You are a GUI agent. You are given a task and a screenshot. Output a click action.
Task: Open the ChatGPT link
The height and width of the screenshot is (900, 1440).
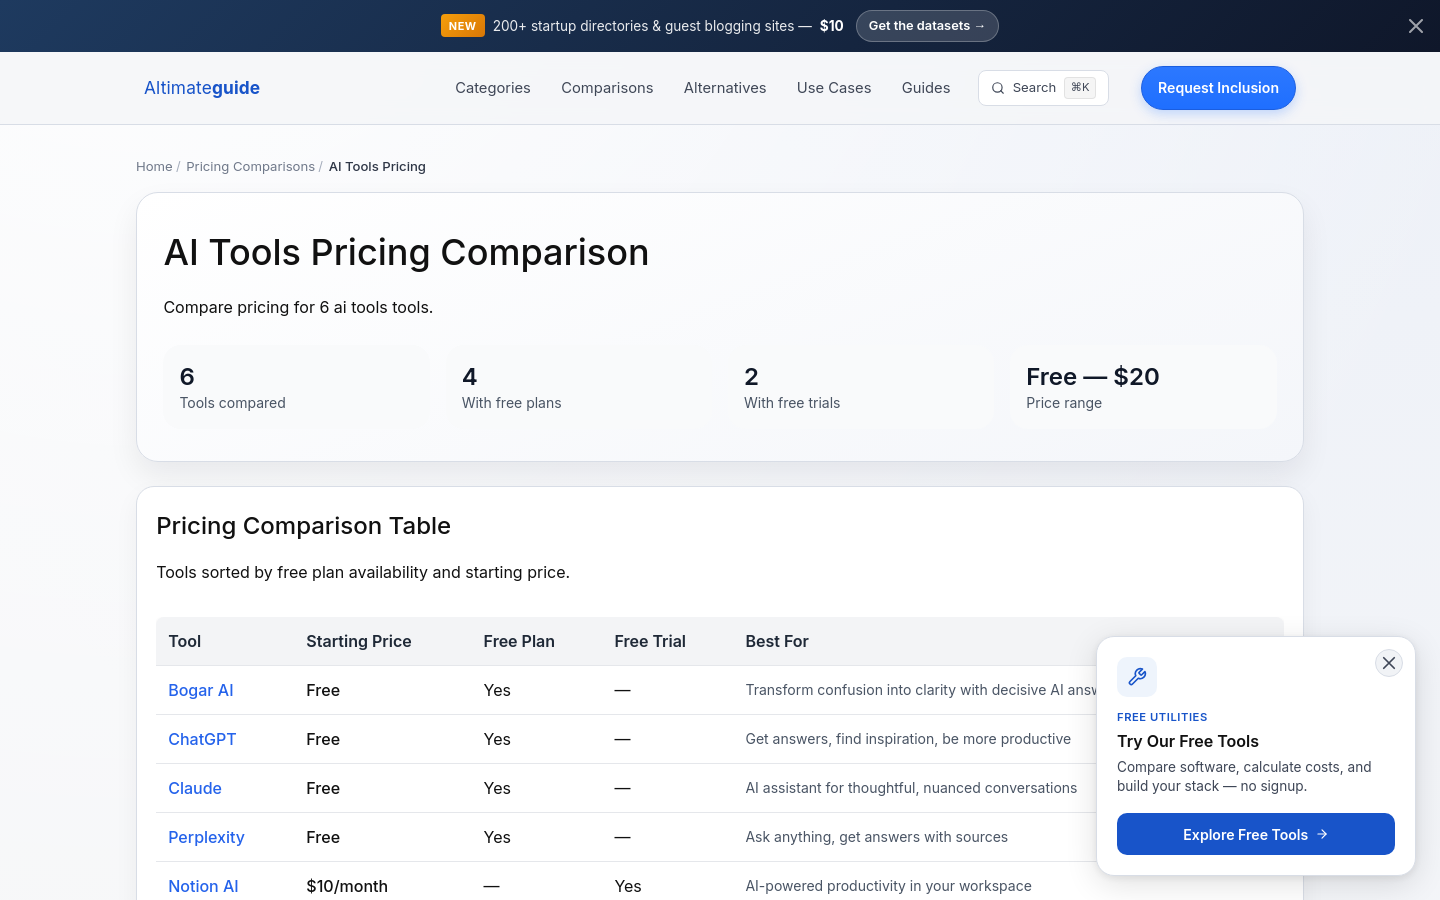click(x=202, y=739)
